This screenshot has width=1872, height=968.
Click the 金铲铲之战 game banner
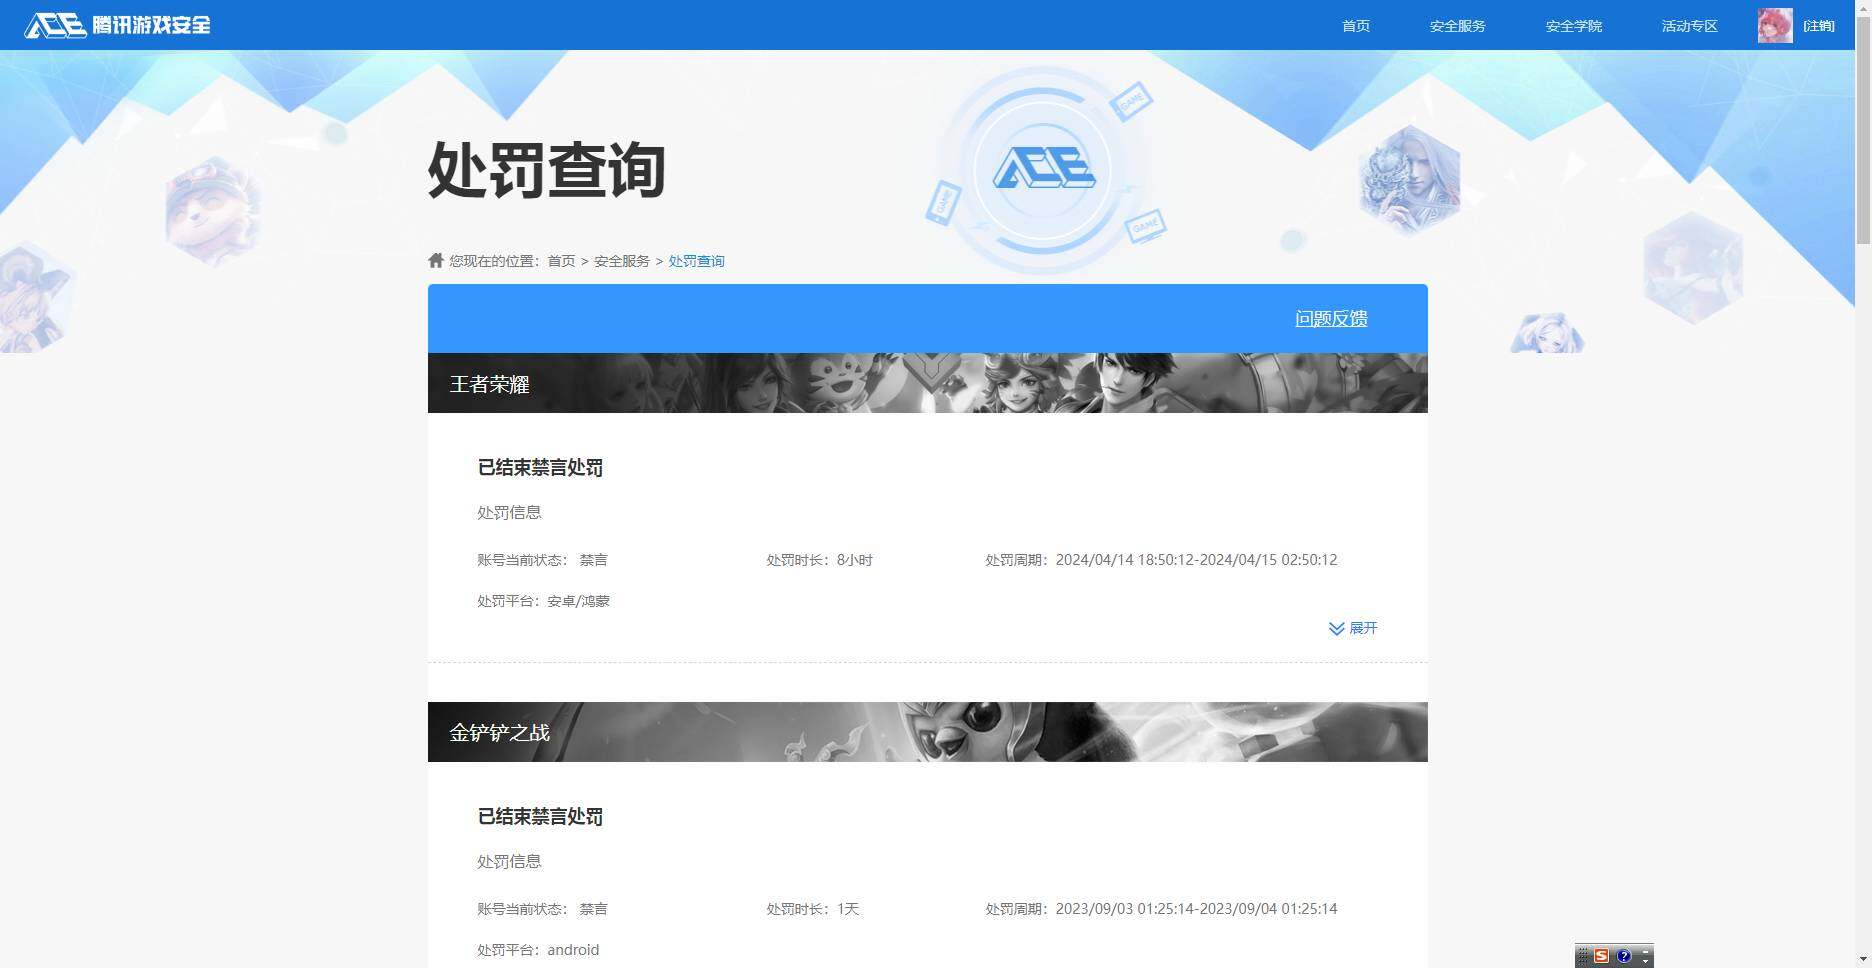click(928, 732)
